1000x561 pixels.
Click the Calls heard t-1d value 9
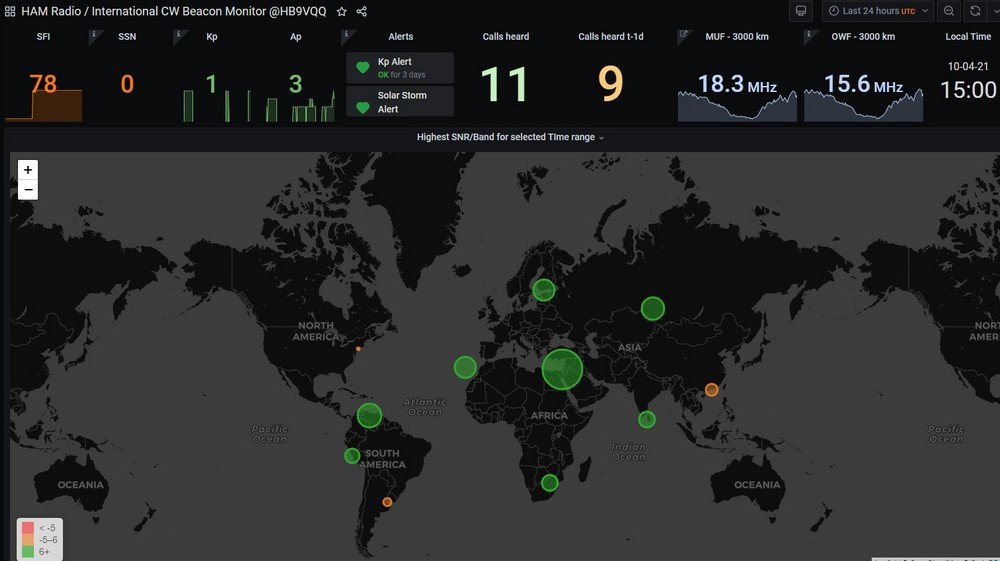click(x=610, y=84)
